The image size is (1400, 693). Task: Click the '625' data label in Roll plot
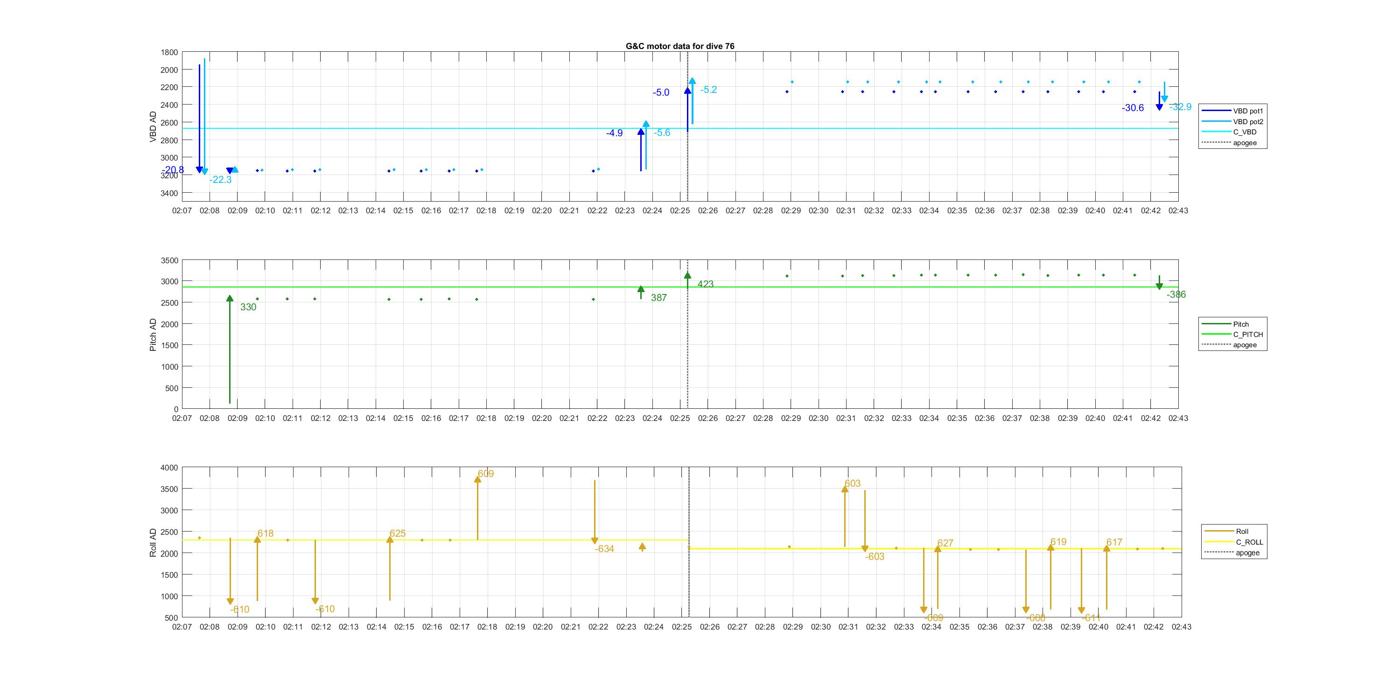coord(398,534)
